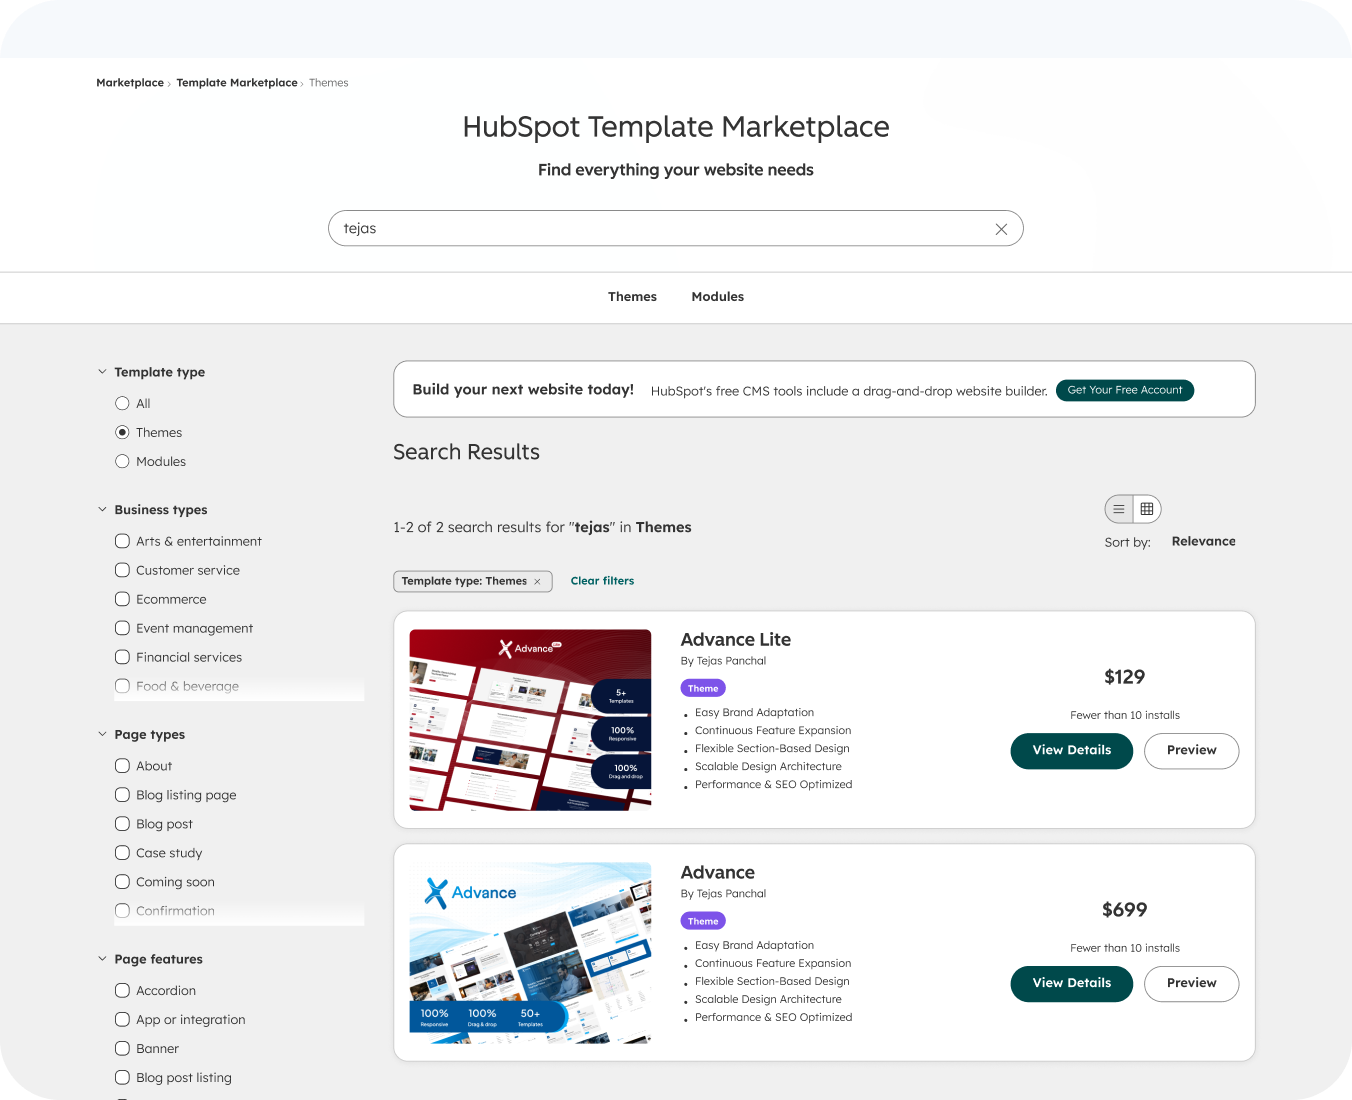Click the Advance Lite red thumbnail

coord(530,720)
